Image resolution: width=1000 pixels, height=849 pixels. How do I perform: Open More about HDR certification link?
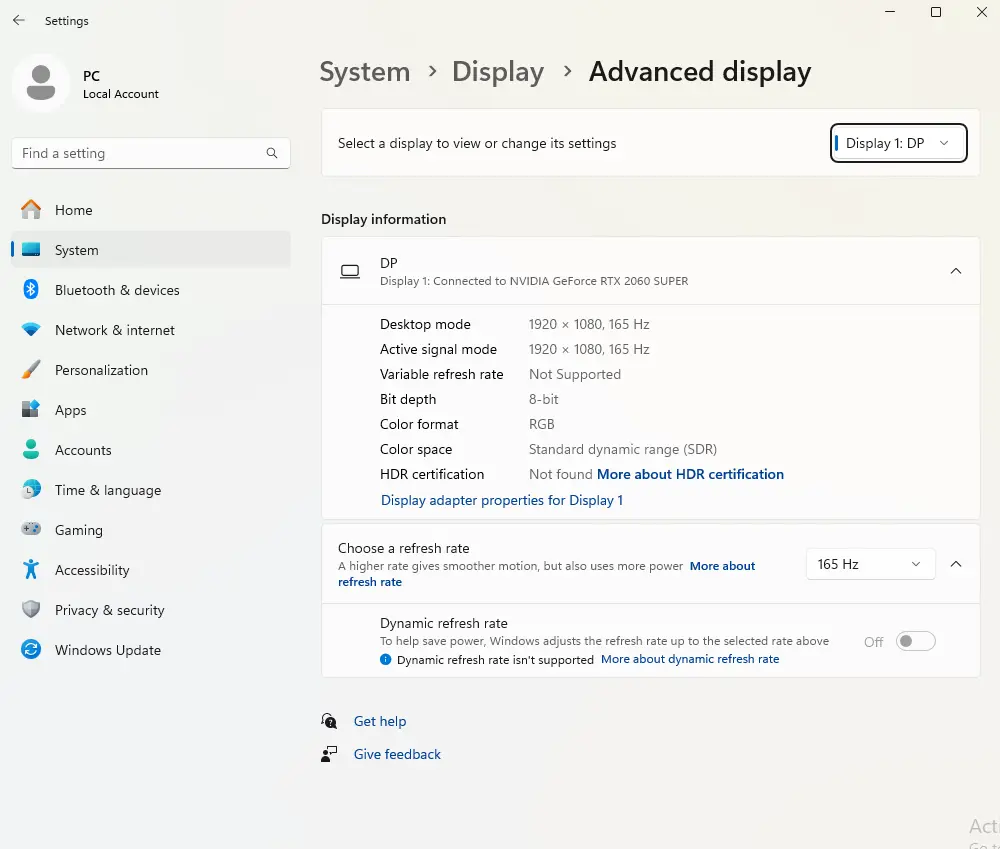(690, 474)
